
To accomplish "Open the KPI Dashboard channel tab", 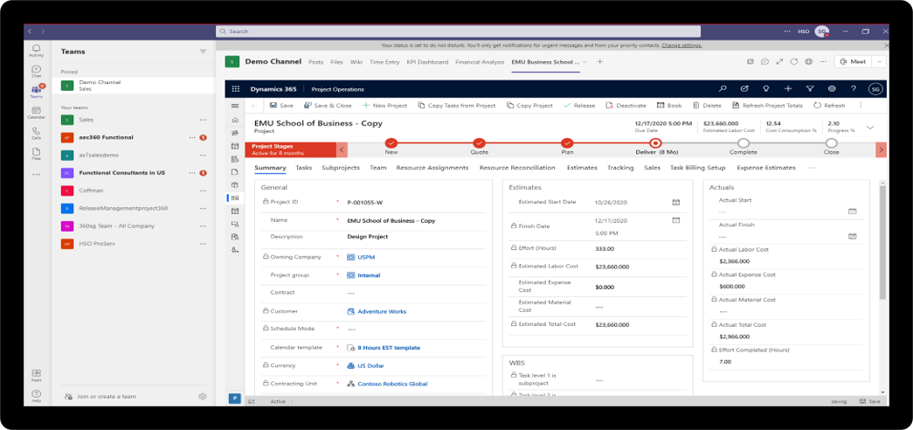I will tap(427, 62).
